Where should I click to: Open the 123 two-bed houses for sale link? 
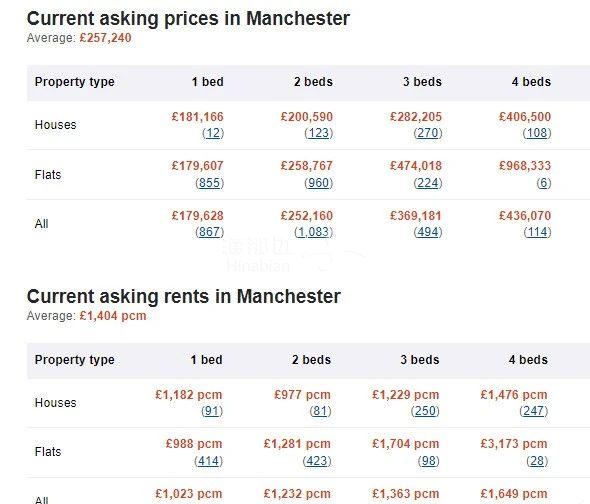pyautogui.click(x=319, y=133)
